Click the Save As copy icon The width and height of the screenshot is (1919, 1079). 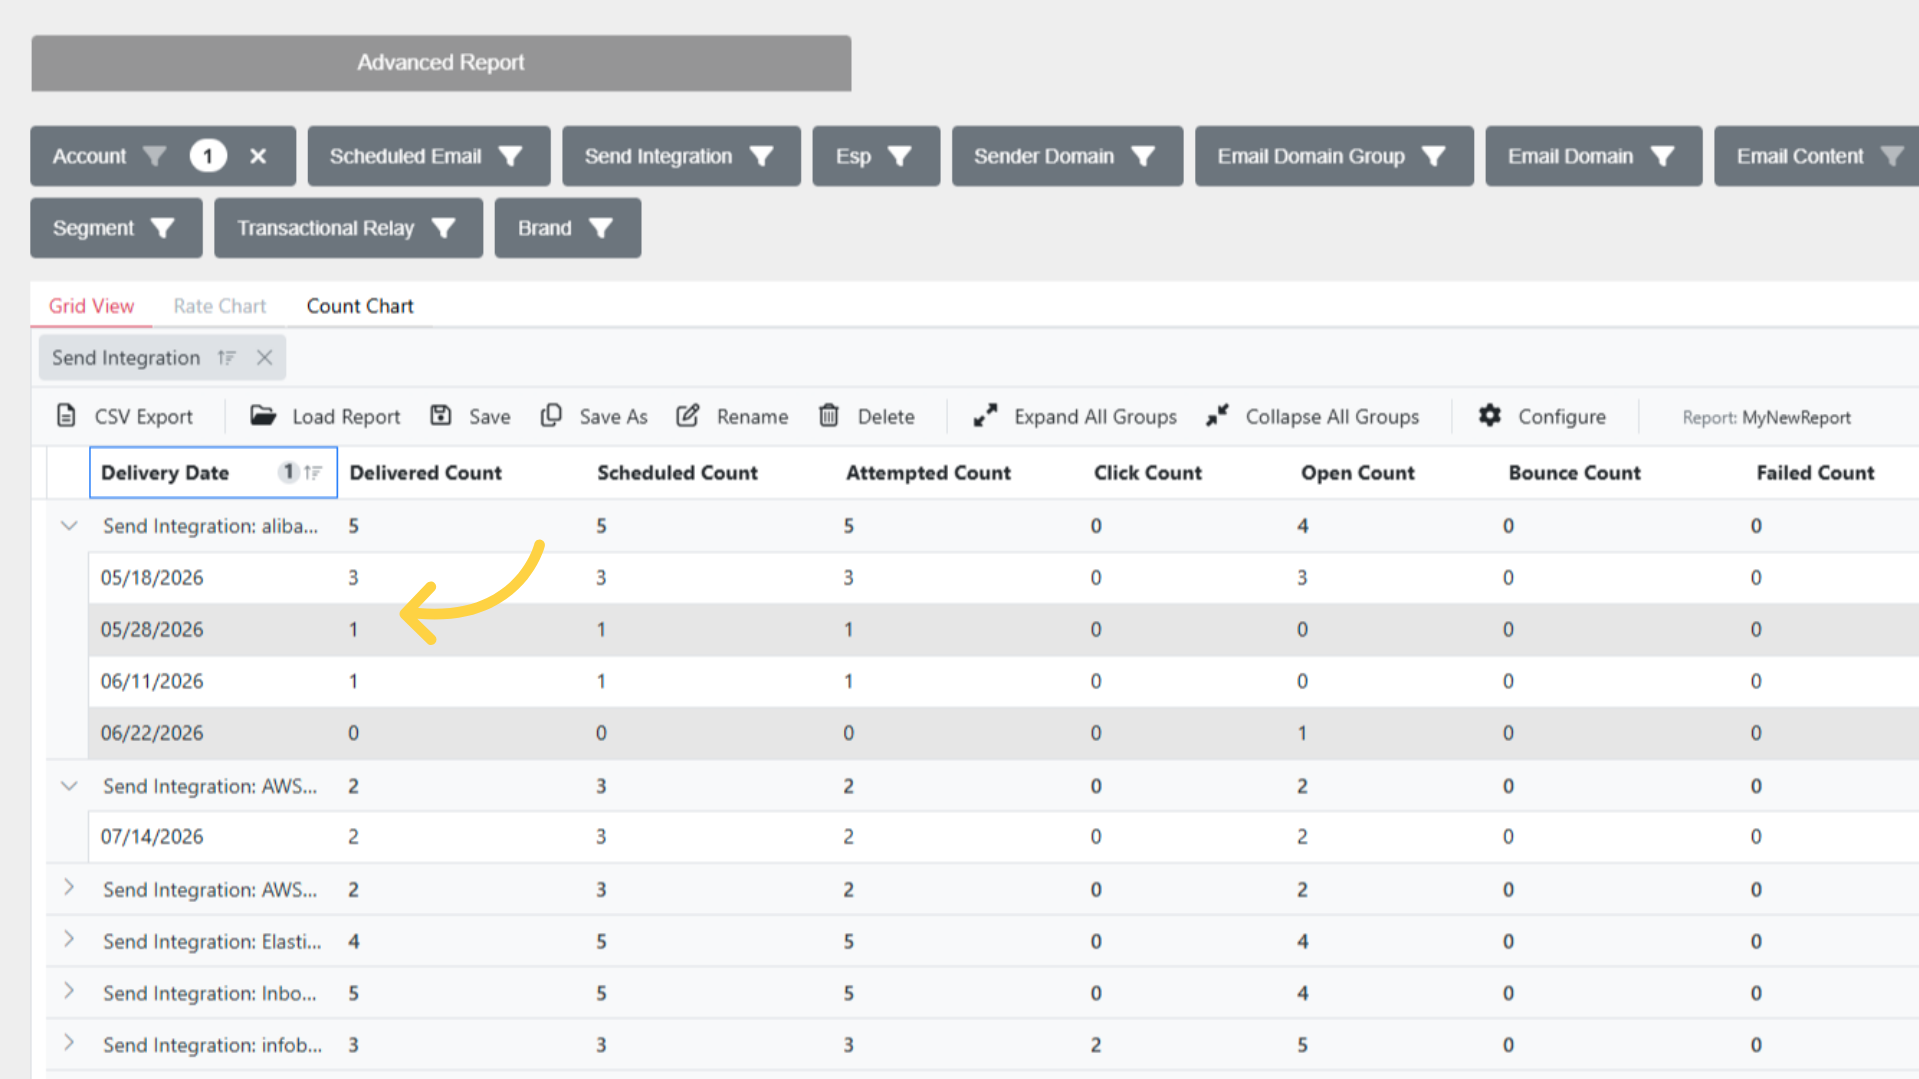[x=551, y=416]
